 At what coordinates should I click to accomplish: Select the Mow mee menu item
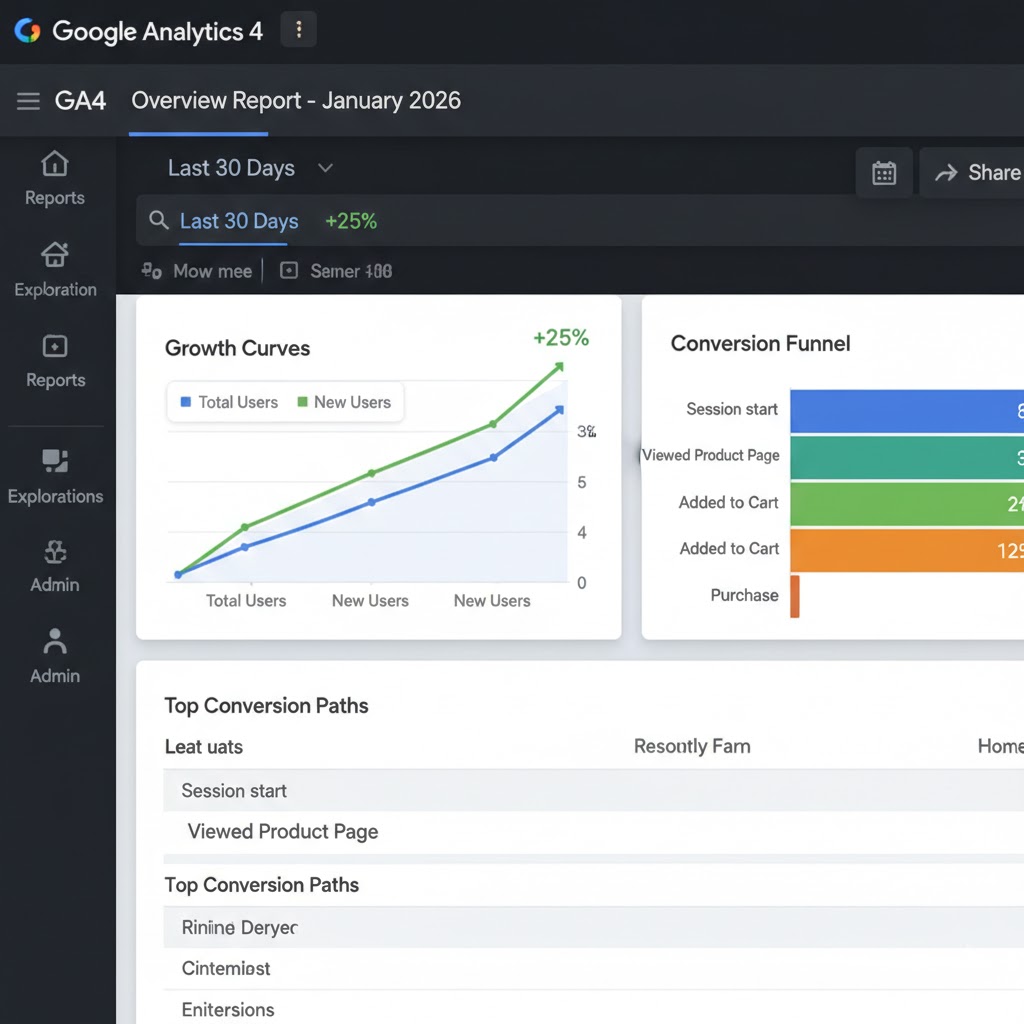197,271
